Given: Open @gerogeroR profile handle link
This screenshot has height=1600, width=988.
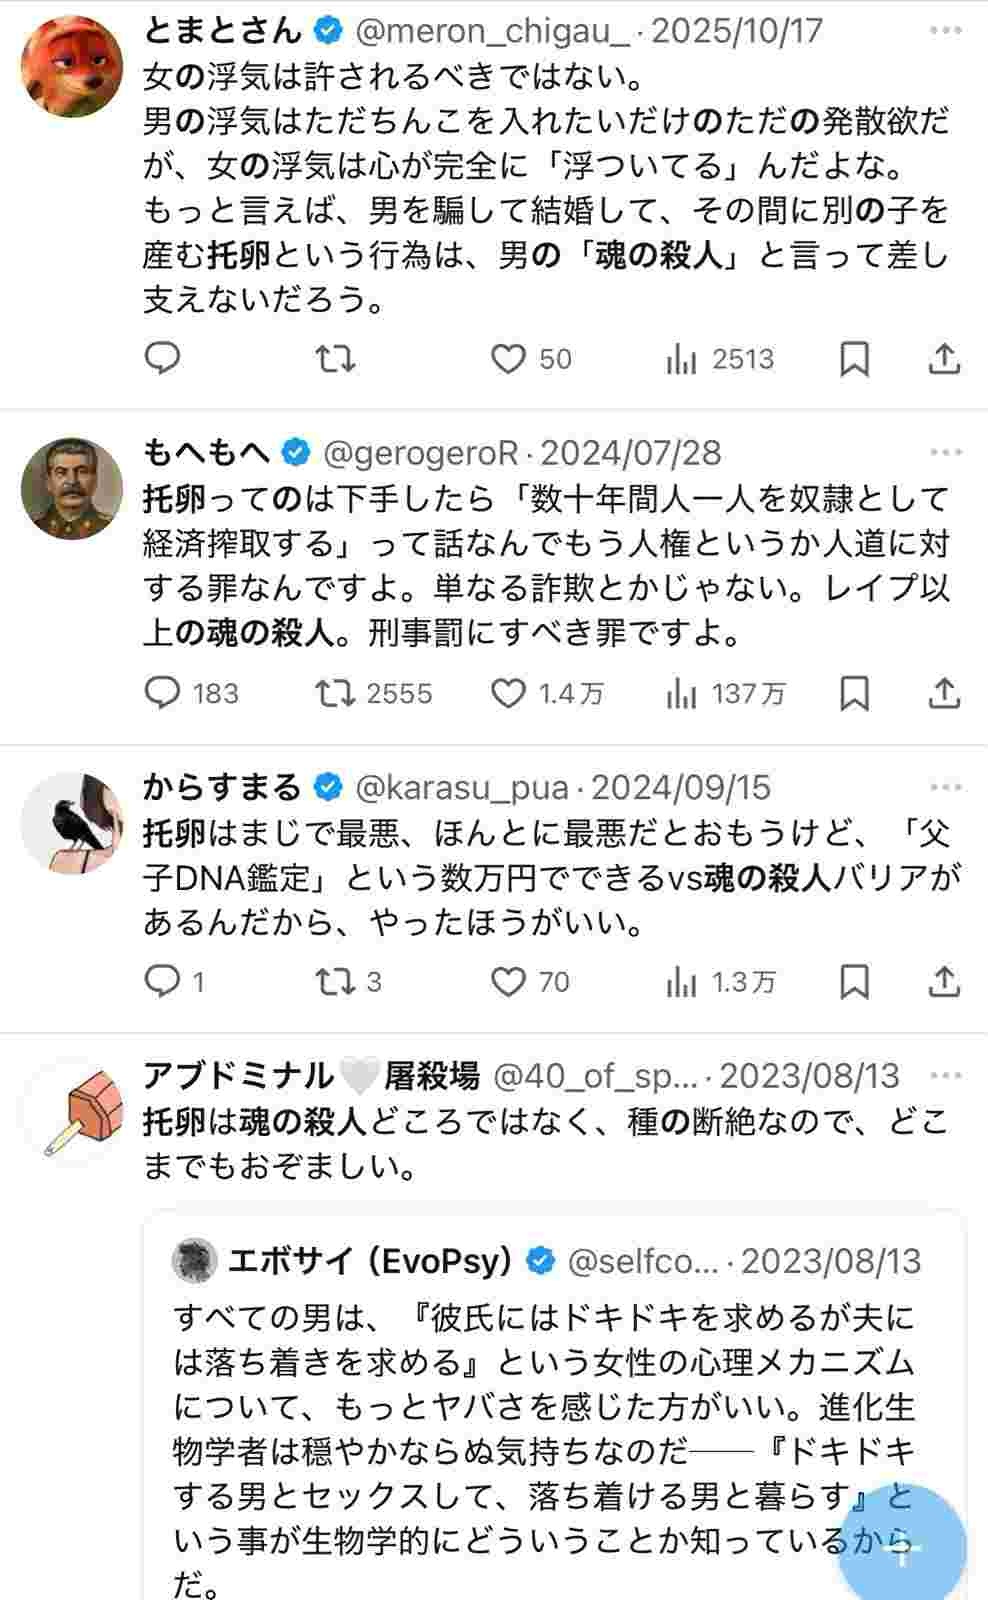Looking at the screenshot, I should coord(421,453).
